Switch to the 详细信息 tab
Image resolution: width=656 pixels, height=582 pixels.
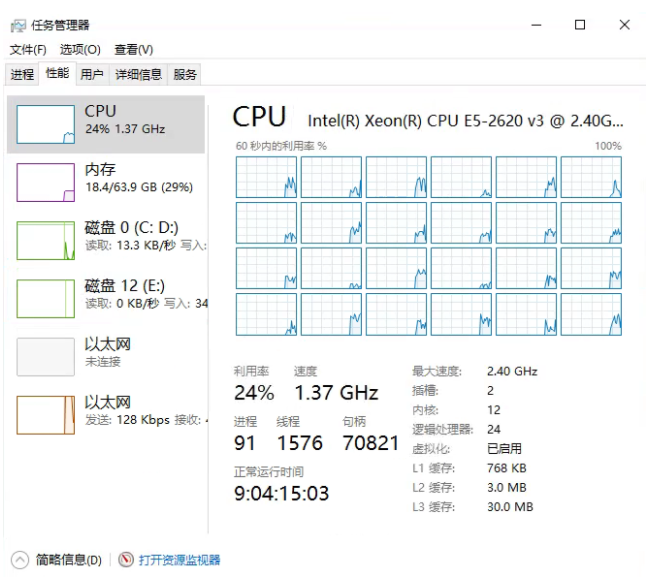pos(138,74)
